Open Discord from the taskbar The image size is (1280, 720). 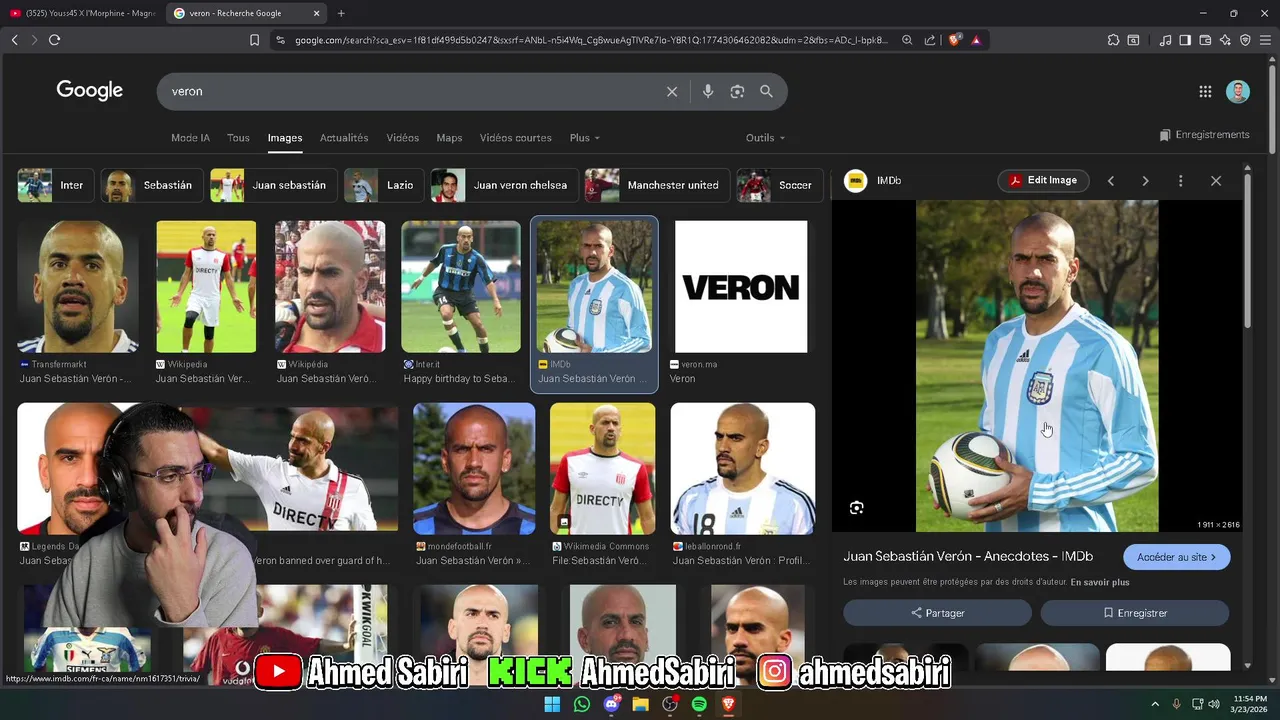coord(611,705)
